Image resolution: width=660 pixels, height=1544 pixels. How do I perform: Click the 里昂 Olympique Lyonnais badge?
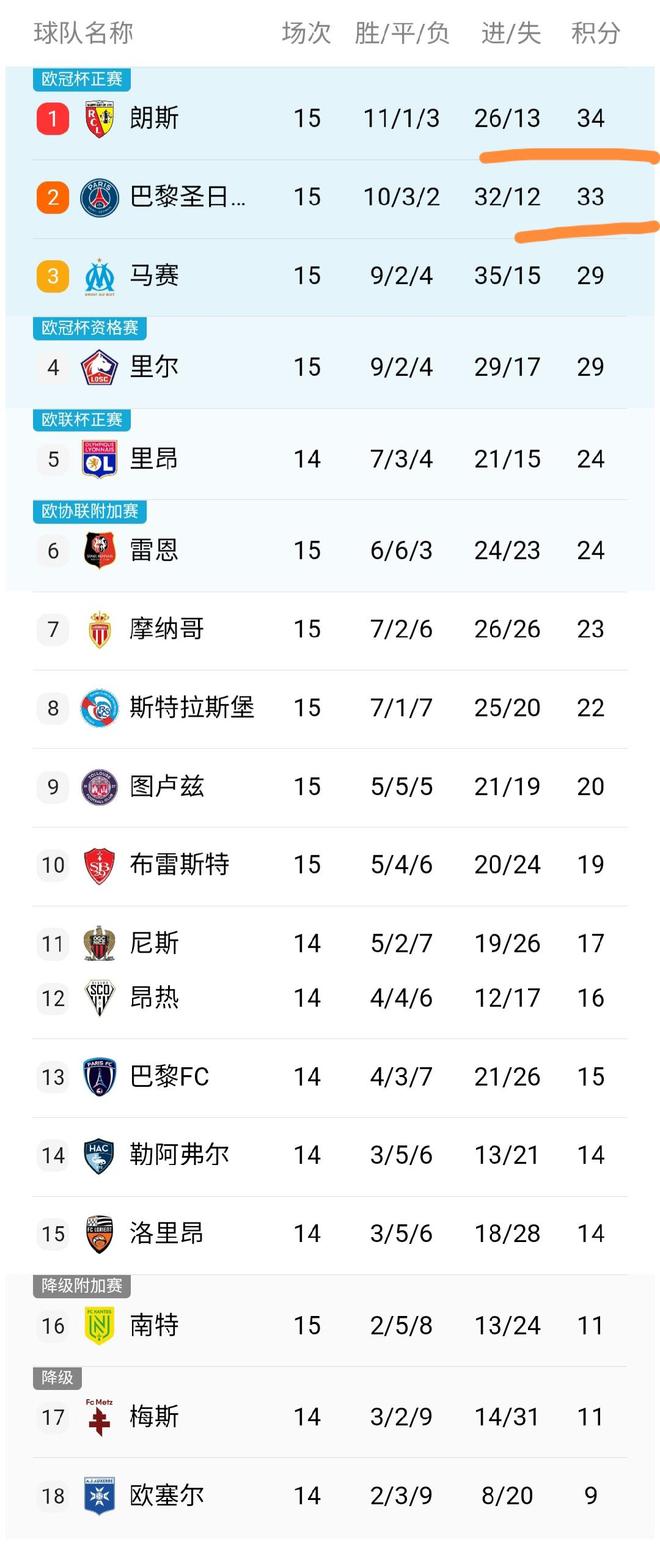click(98, 458)
